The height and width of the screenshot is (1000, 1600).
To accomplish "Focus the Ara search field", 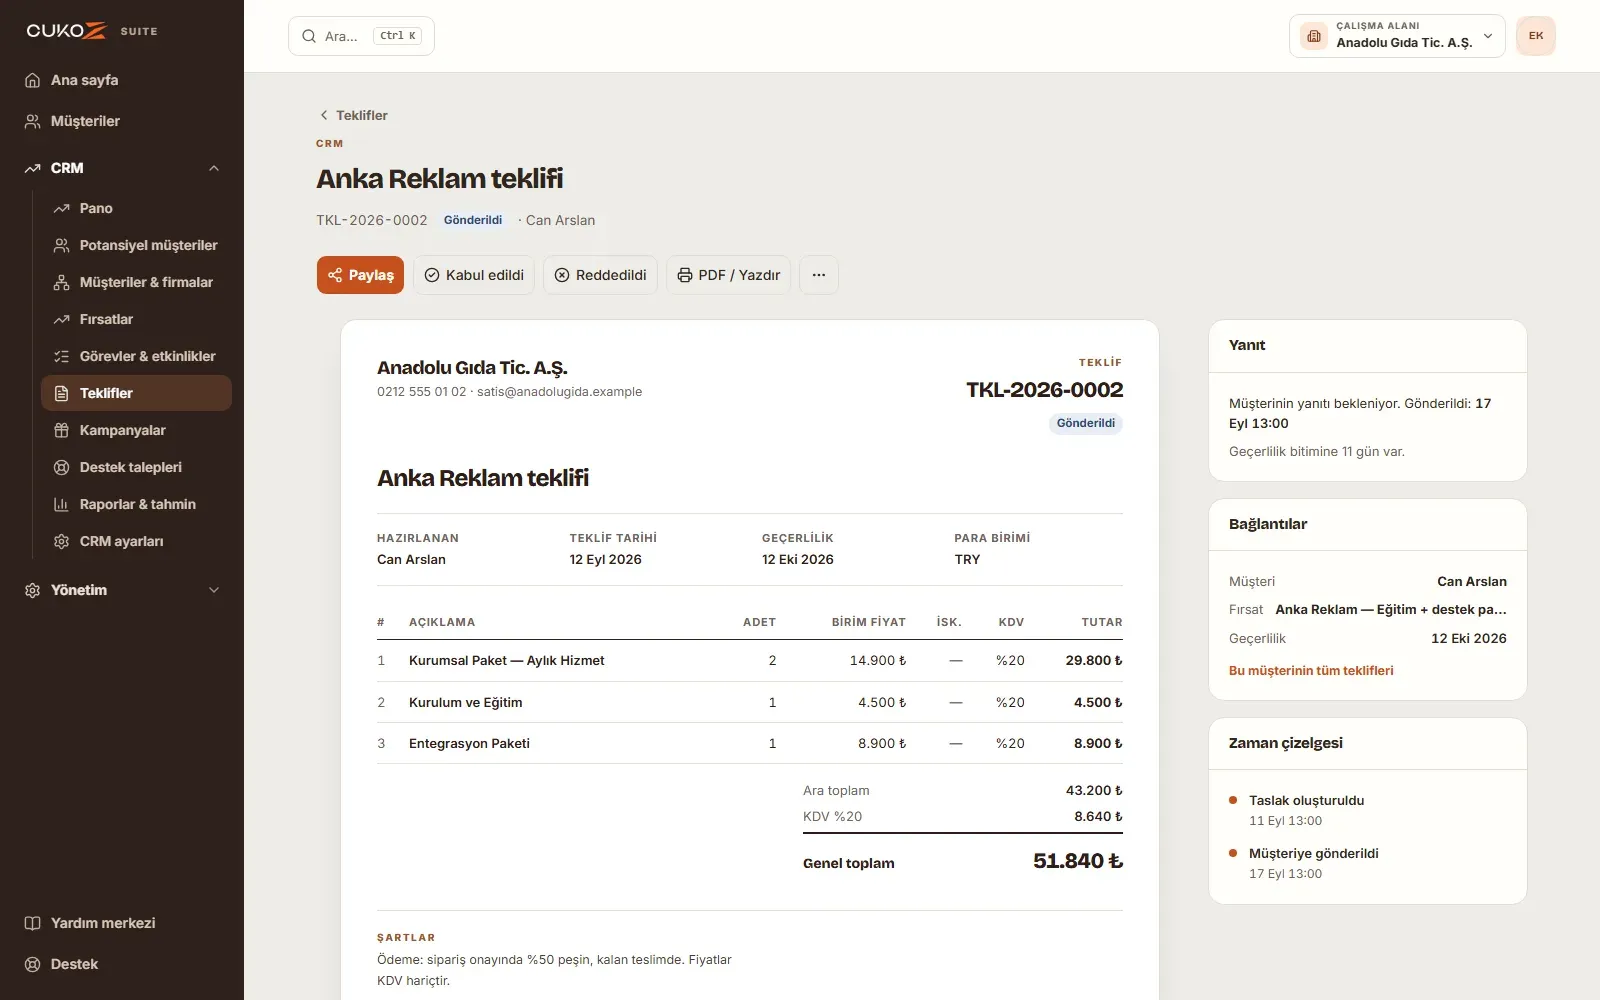I will pyautogui.click(x=361, y=36).
